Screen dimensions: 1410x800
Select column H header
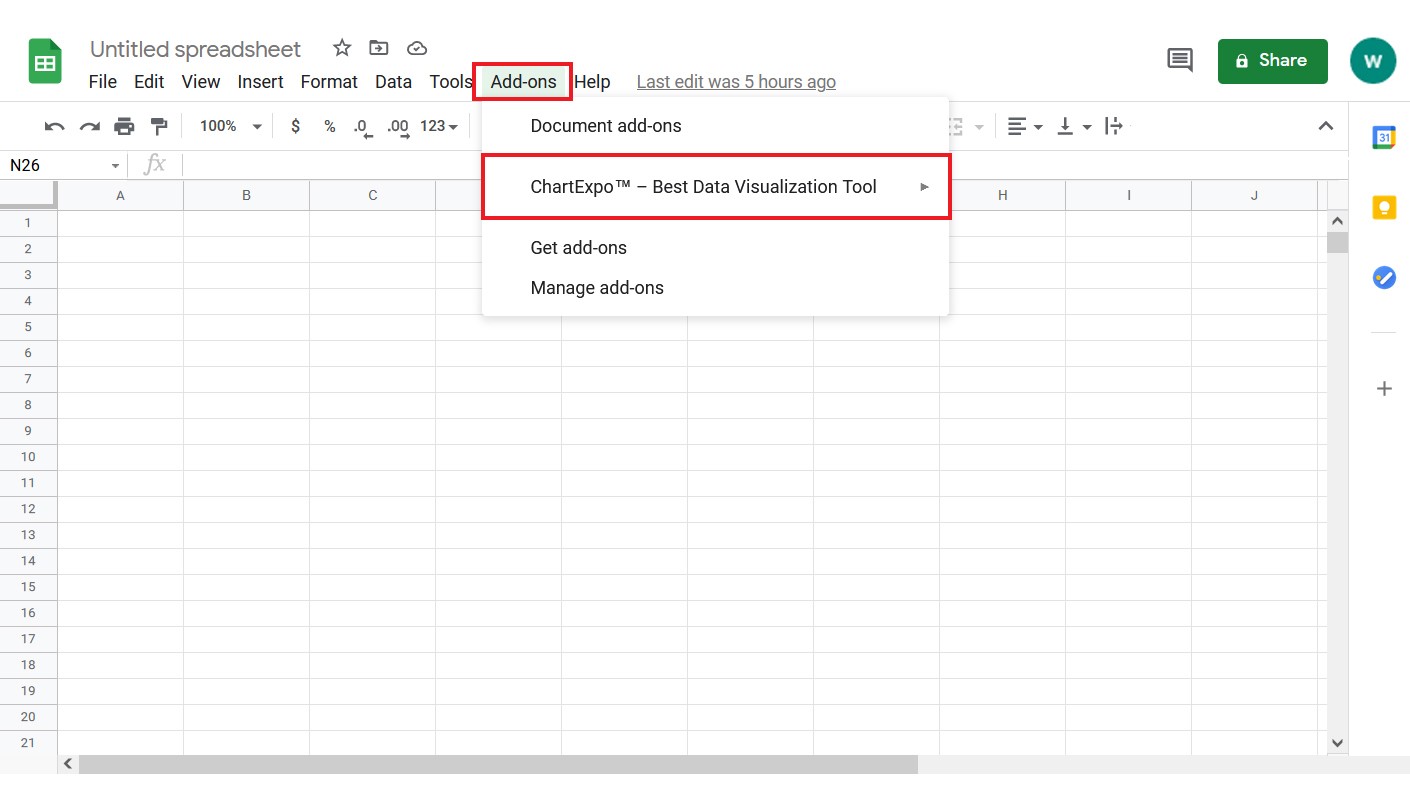point(1002,196)
